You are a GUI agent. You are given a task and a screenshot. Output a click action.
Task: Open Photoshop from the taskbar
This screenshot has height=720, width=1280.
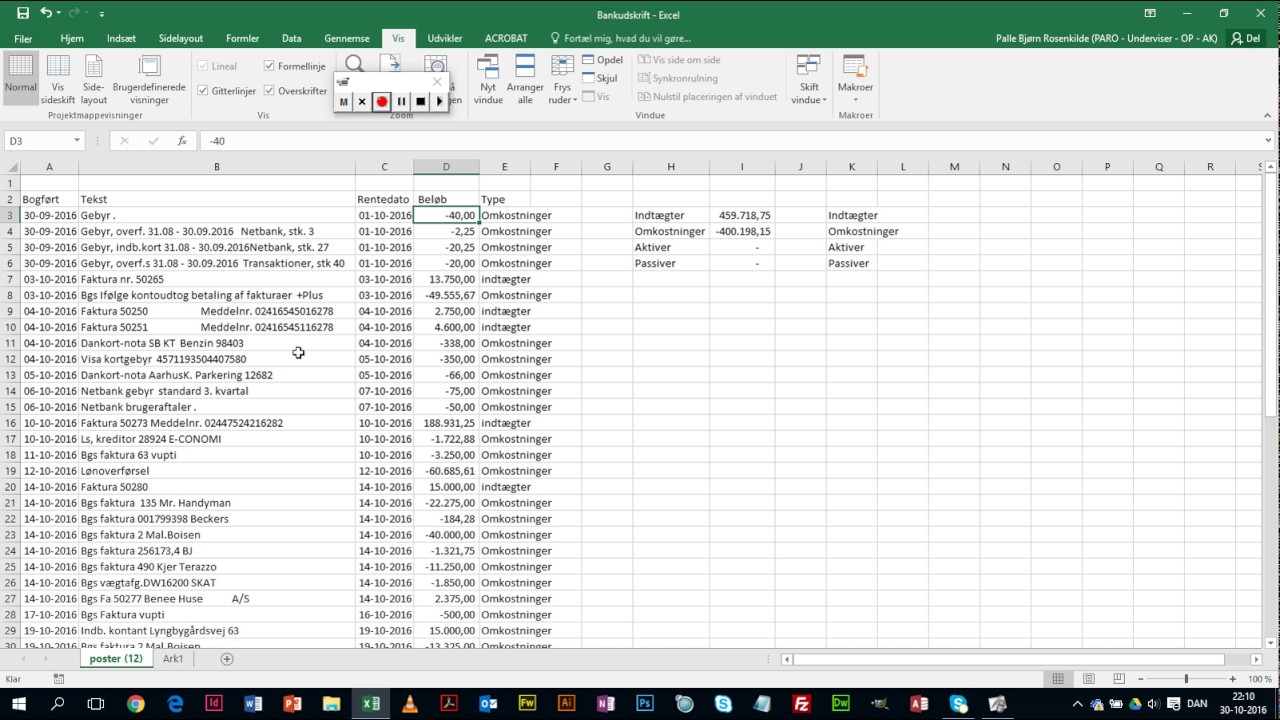(x=645, y=704)
